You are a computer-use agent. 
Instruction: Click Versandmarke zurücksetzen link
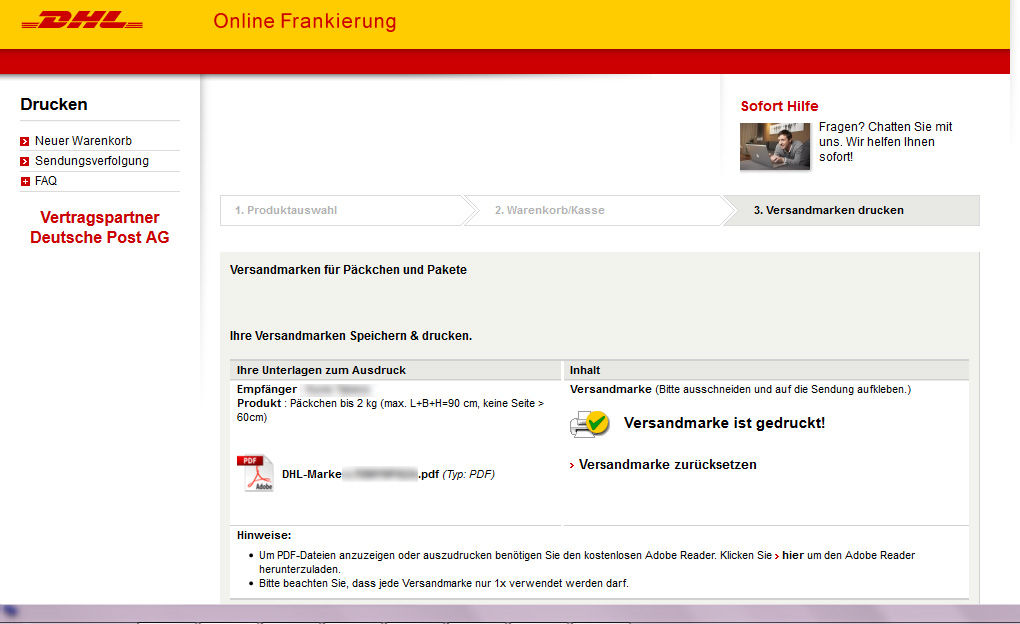tap(667, 465)
